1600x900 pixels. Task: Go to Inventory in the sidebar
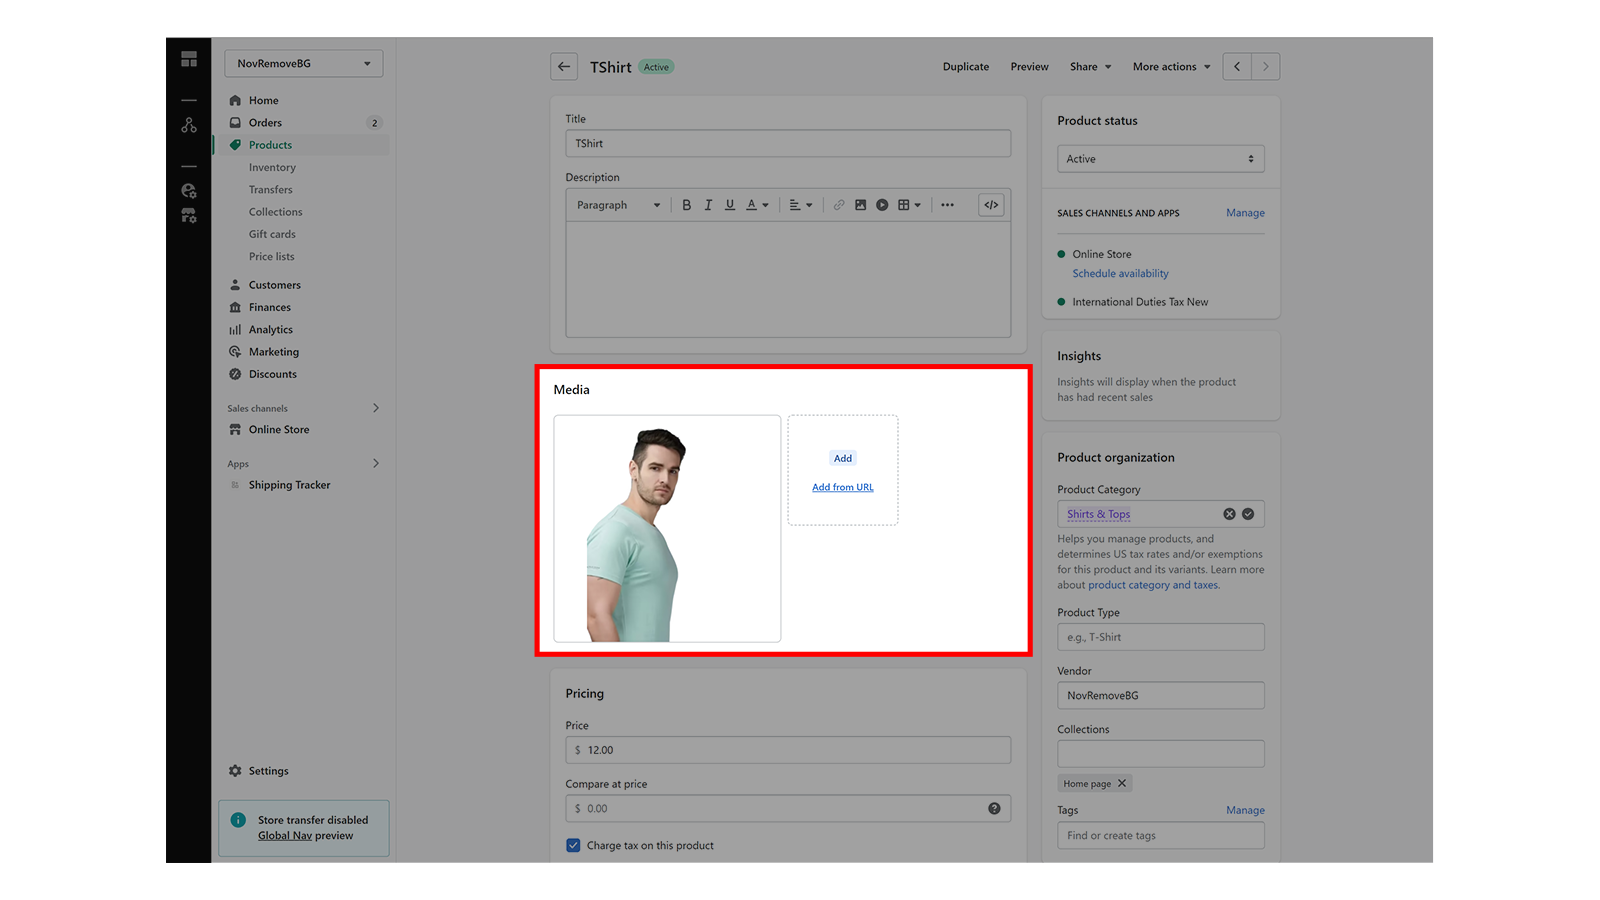point(272,167)
